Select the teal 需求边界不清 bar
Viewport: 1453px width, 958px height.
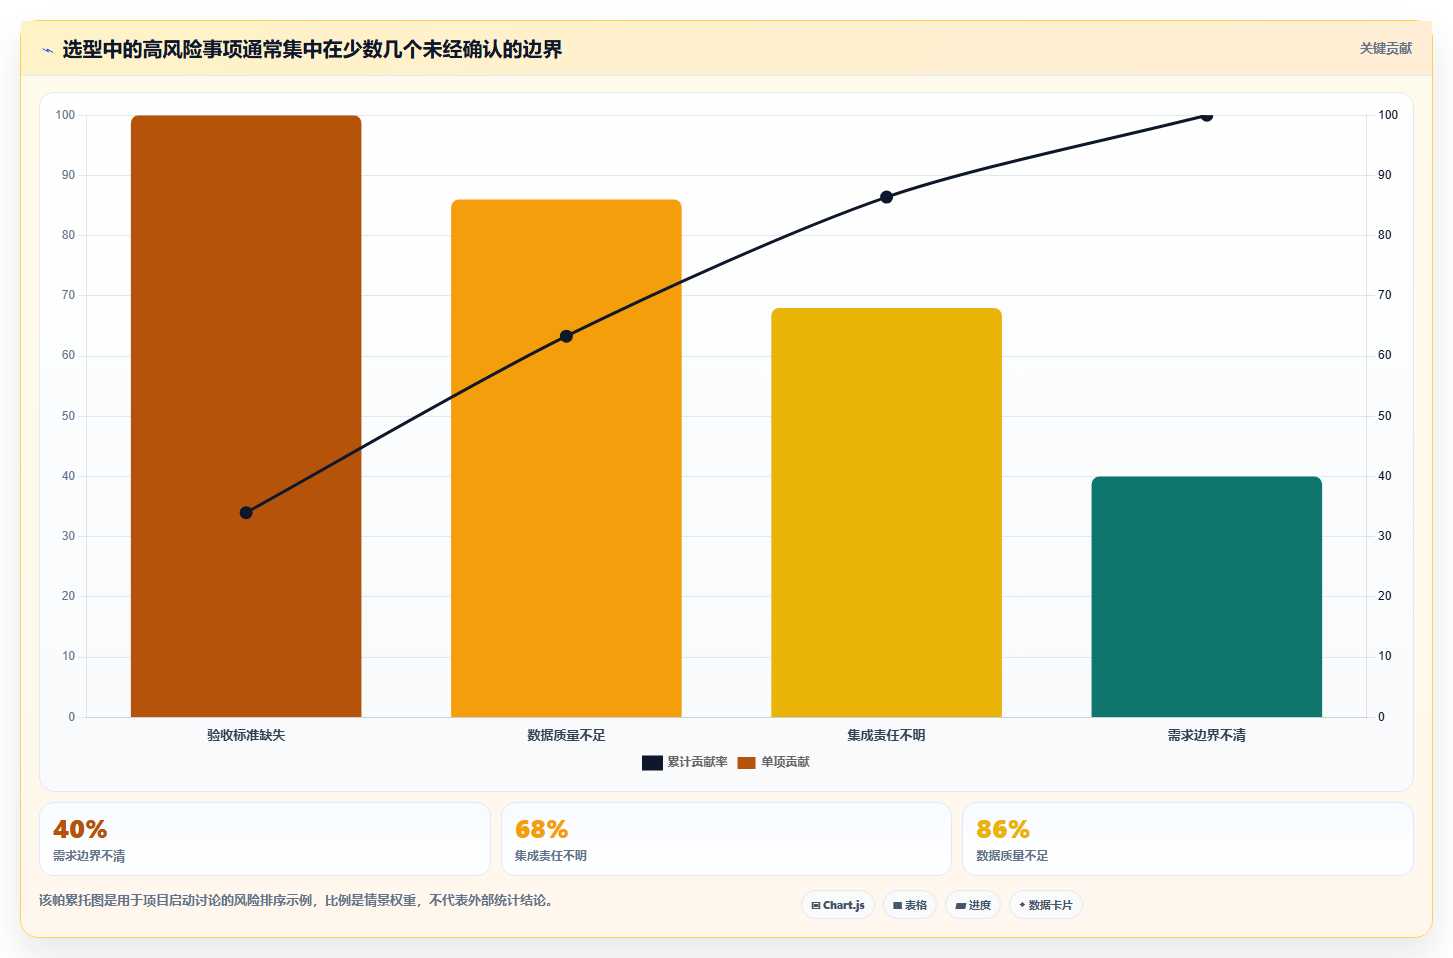pos(1206,597)
